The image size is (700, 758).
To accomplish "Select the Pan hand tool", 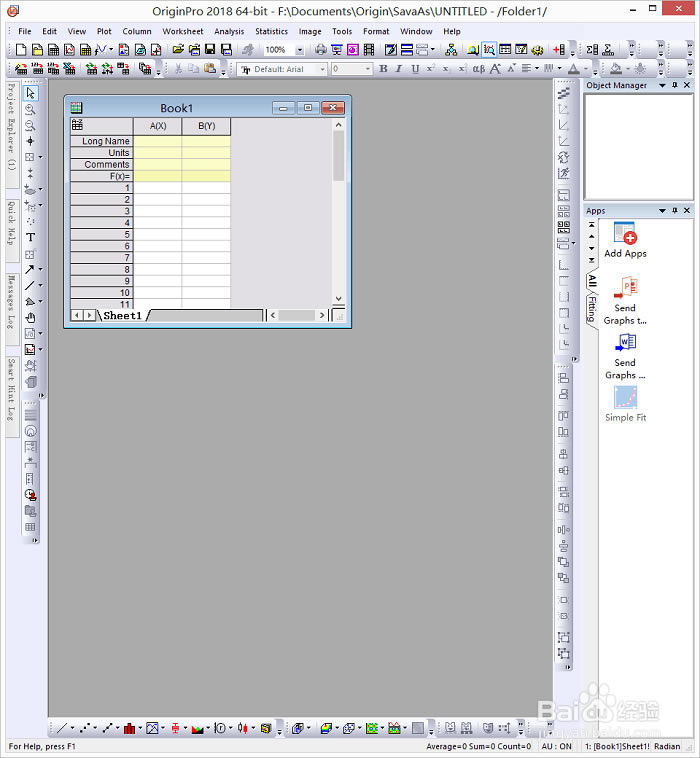I will [30, 317].
